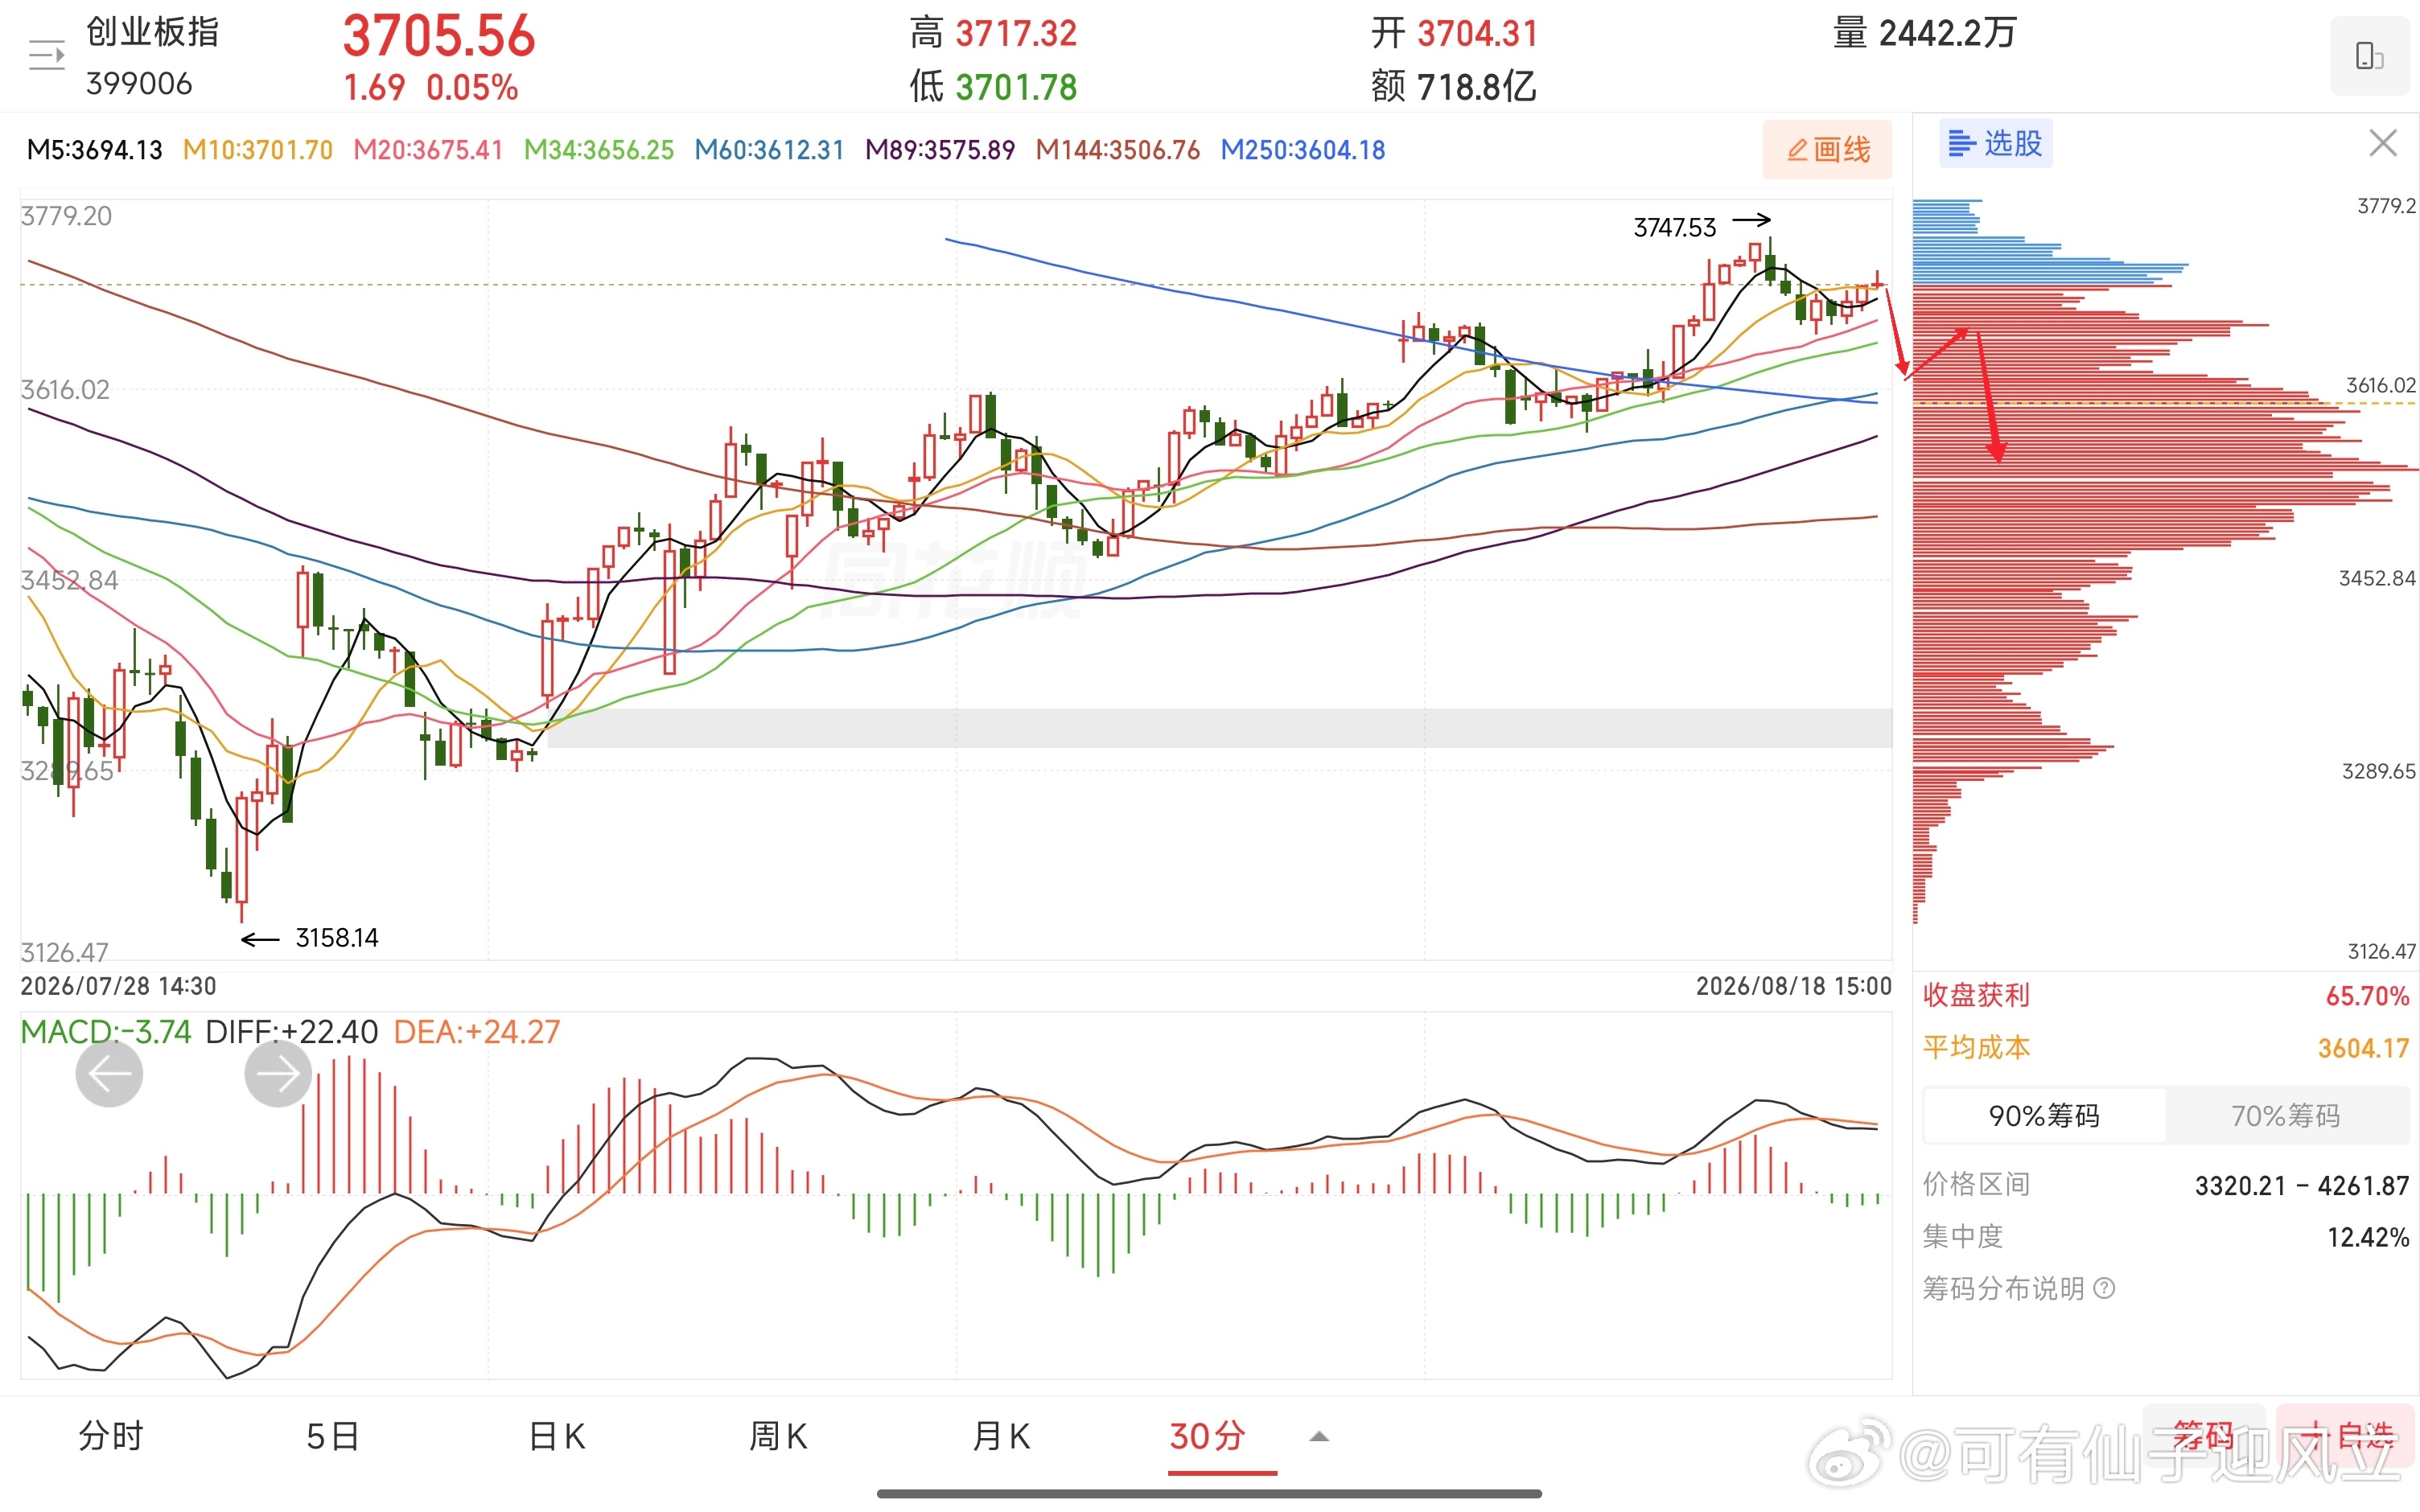Click the 选股 stock picker icon
Viewport: 2420px width, 1512px height.
click(1995, 144)
